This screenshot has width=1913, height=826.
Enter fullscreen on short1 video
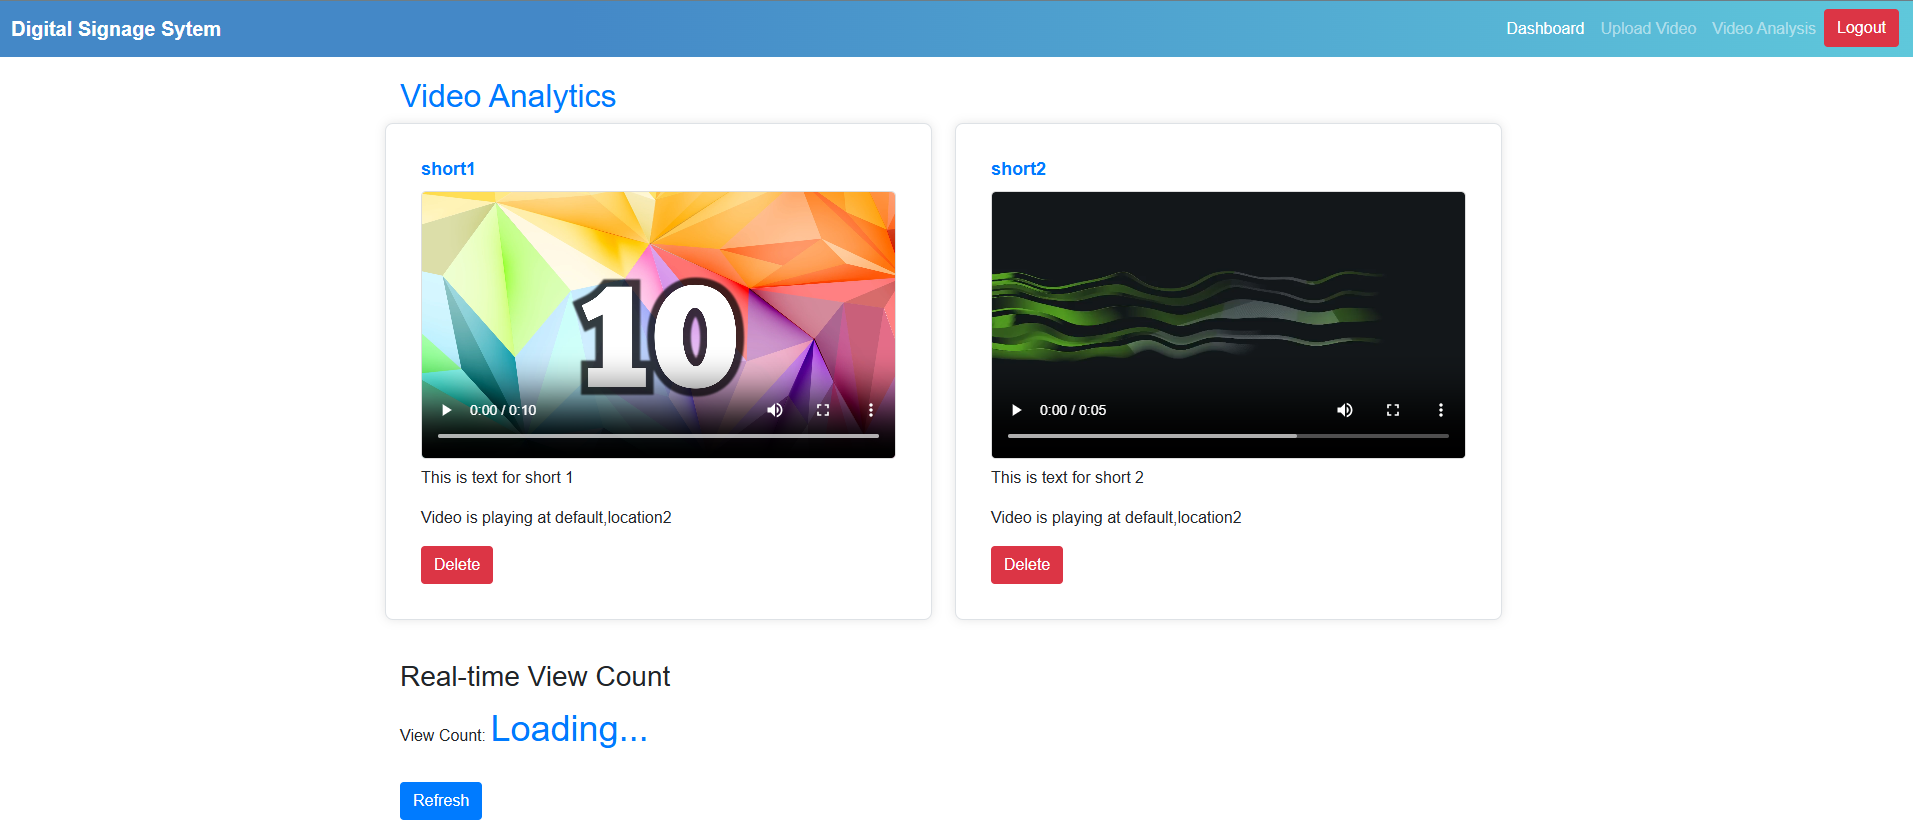point(823,410)
